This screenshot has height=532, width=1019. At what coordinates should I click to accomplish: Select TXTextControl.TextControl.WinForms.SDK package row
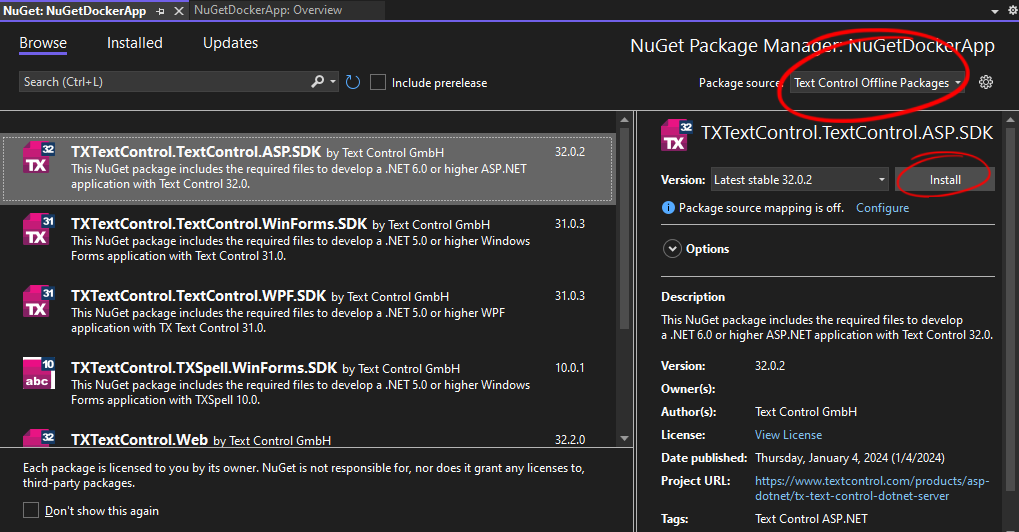[308, 240]
